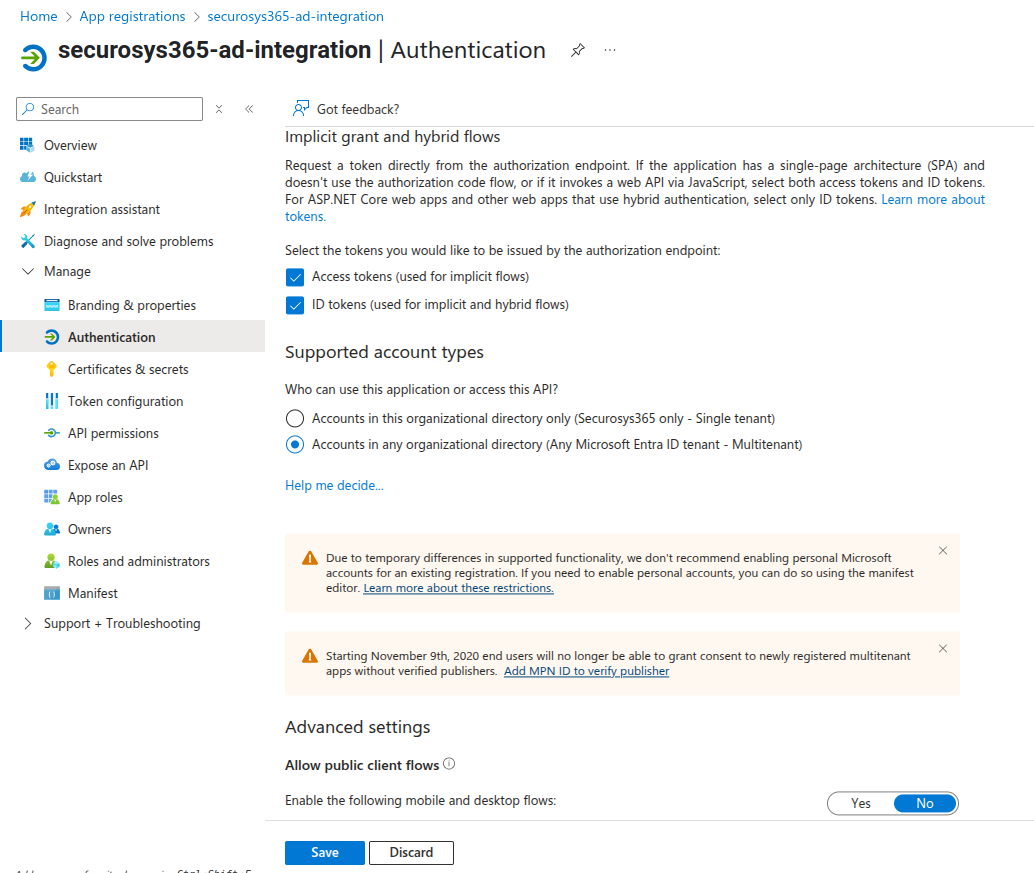Screen dimensions: 1034x873
Task: Click the Expose an API cloud icon
Action: point(52,465)
